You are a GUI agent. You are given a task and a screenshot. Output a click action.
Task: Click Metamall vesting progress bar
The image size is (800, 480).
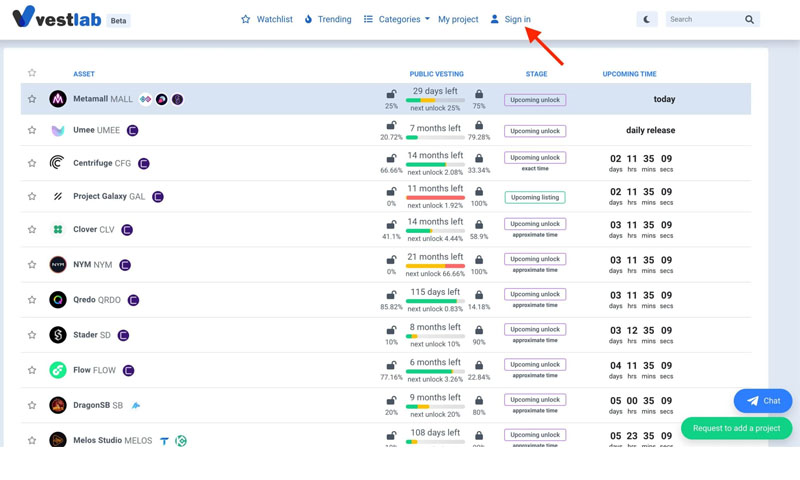[x=435, y=100]
